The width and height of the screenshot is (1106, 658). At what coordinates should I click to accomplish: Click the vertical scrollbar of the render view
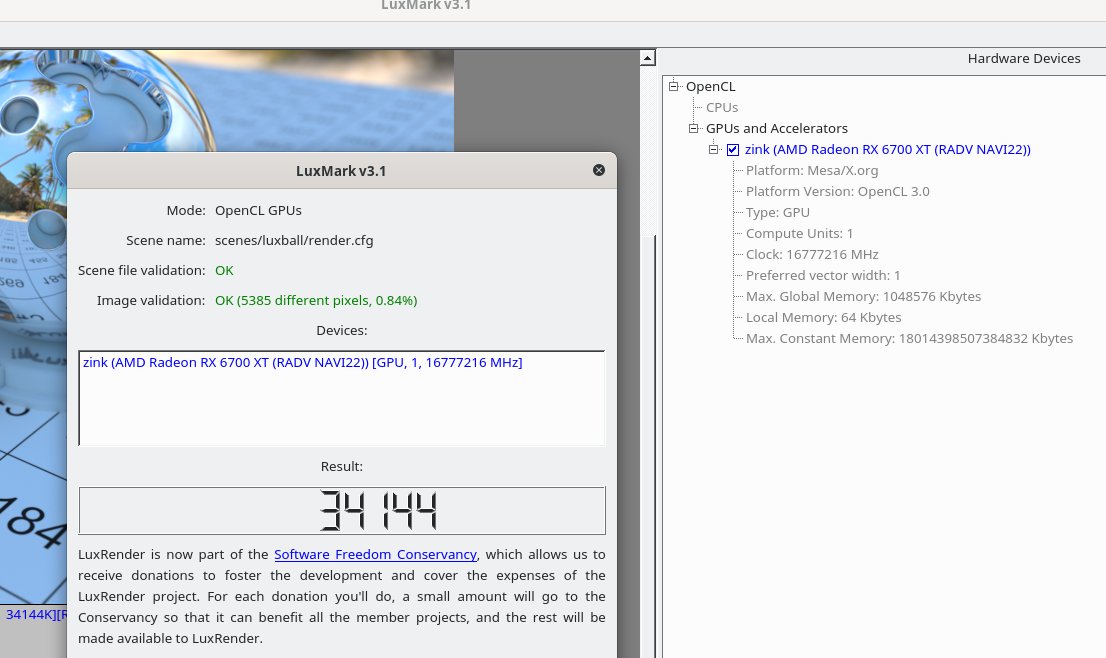(x=648, y=353)
